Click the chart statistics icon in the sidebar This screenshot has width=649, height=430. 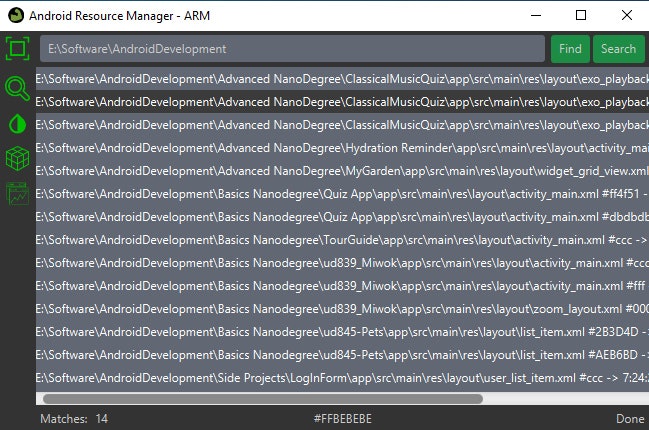[x=17, y=194]
